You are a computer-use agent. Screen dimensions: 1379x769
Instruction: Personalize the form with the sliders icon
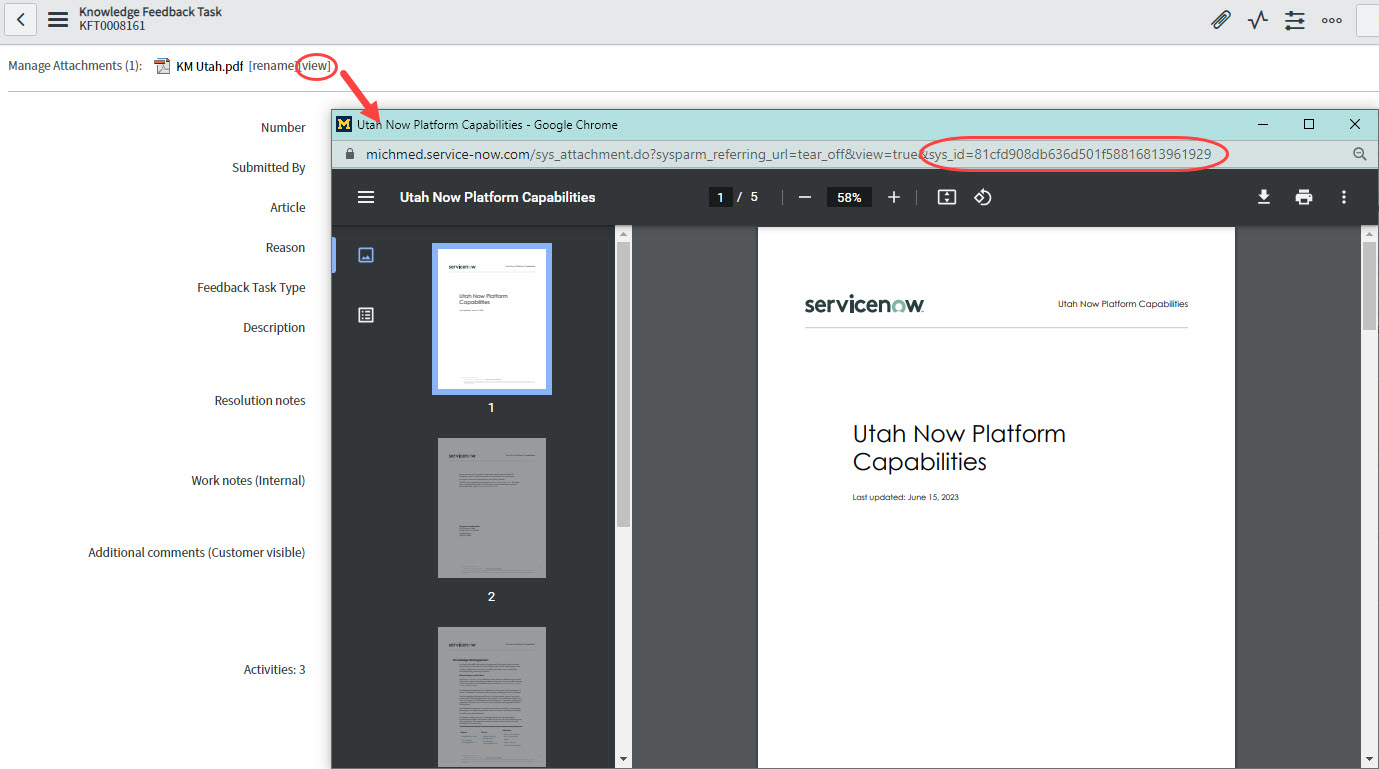[x=1294, y=20]
